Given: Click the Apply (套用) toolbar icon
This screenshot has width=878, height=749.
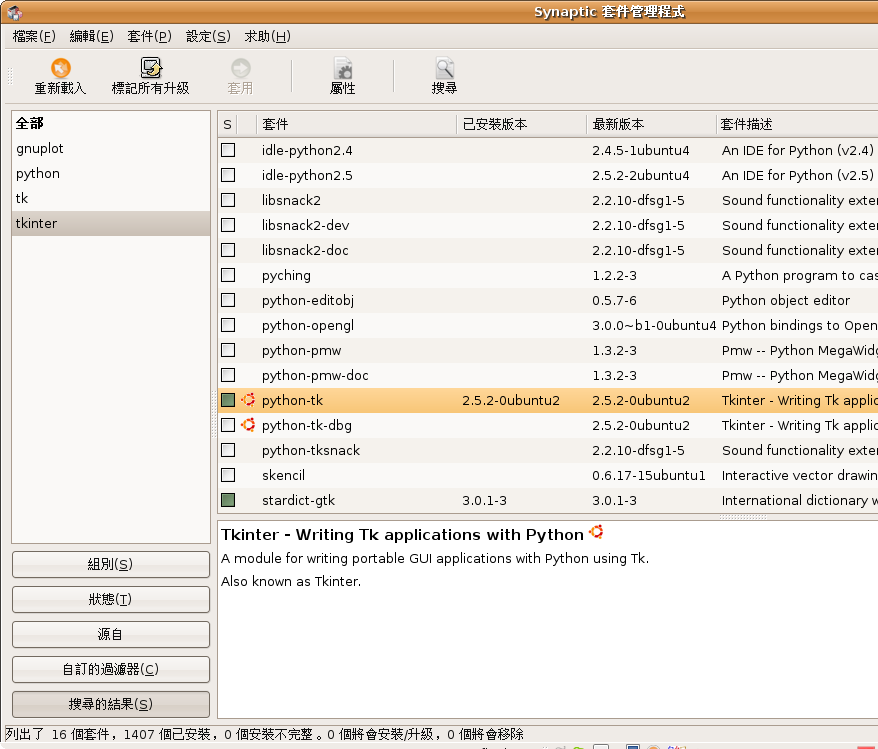Looking at the screenshot, I should (x=241, y=68).
